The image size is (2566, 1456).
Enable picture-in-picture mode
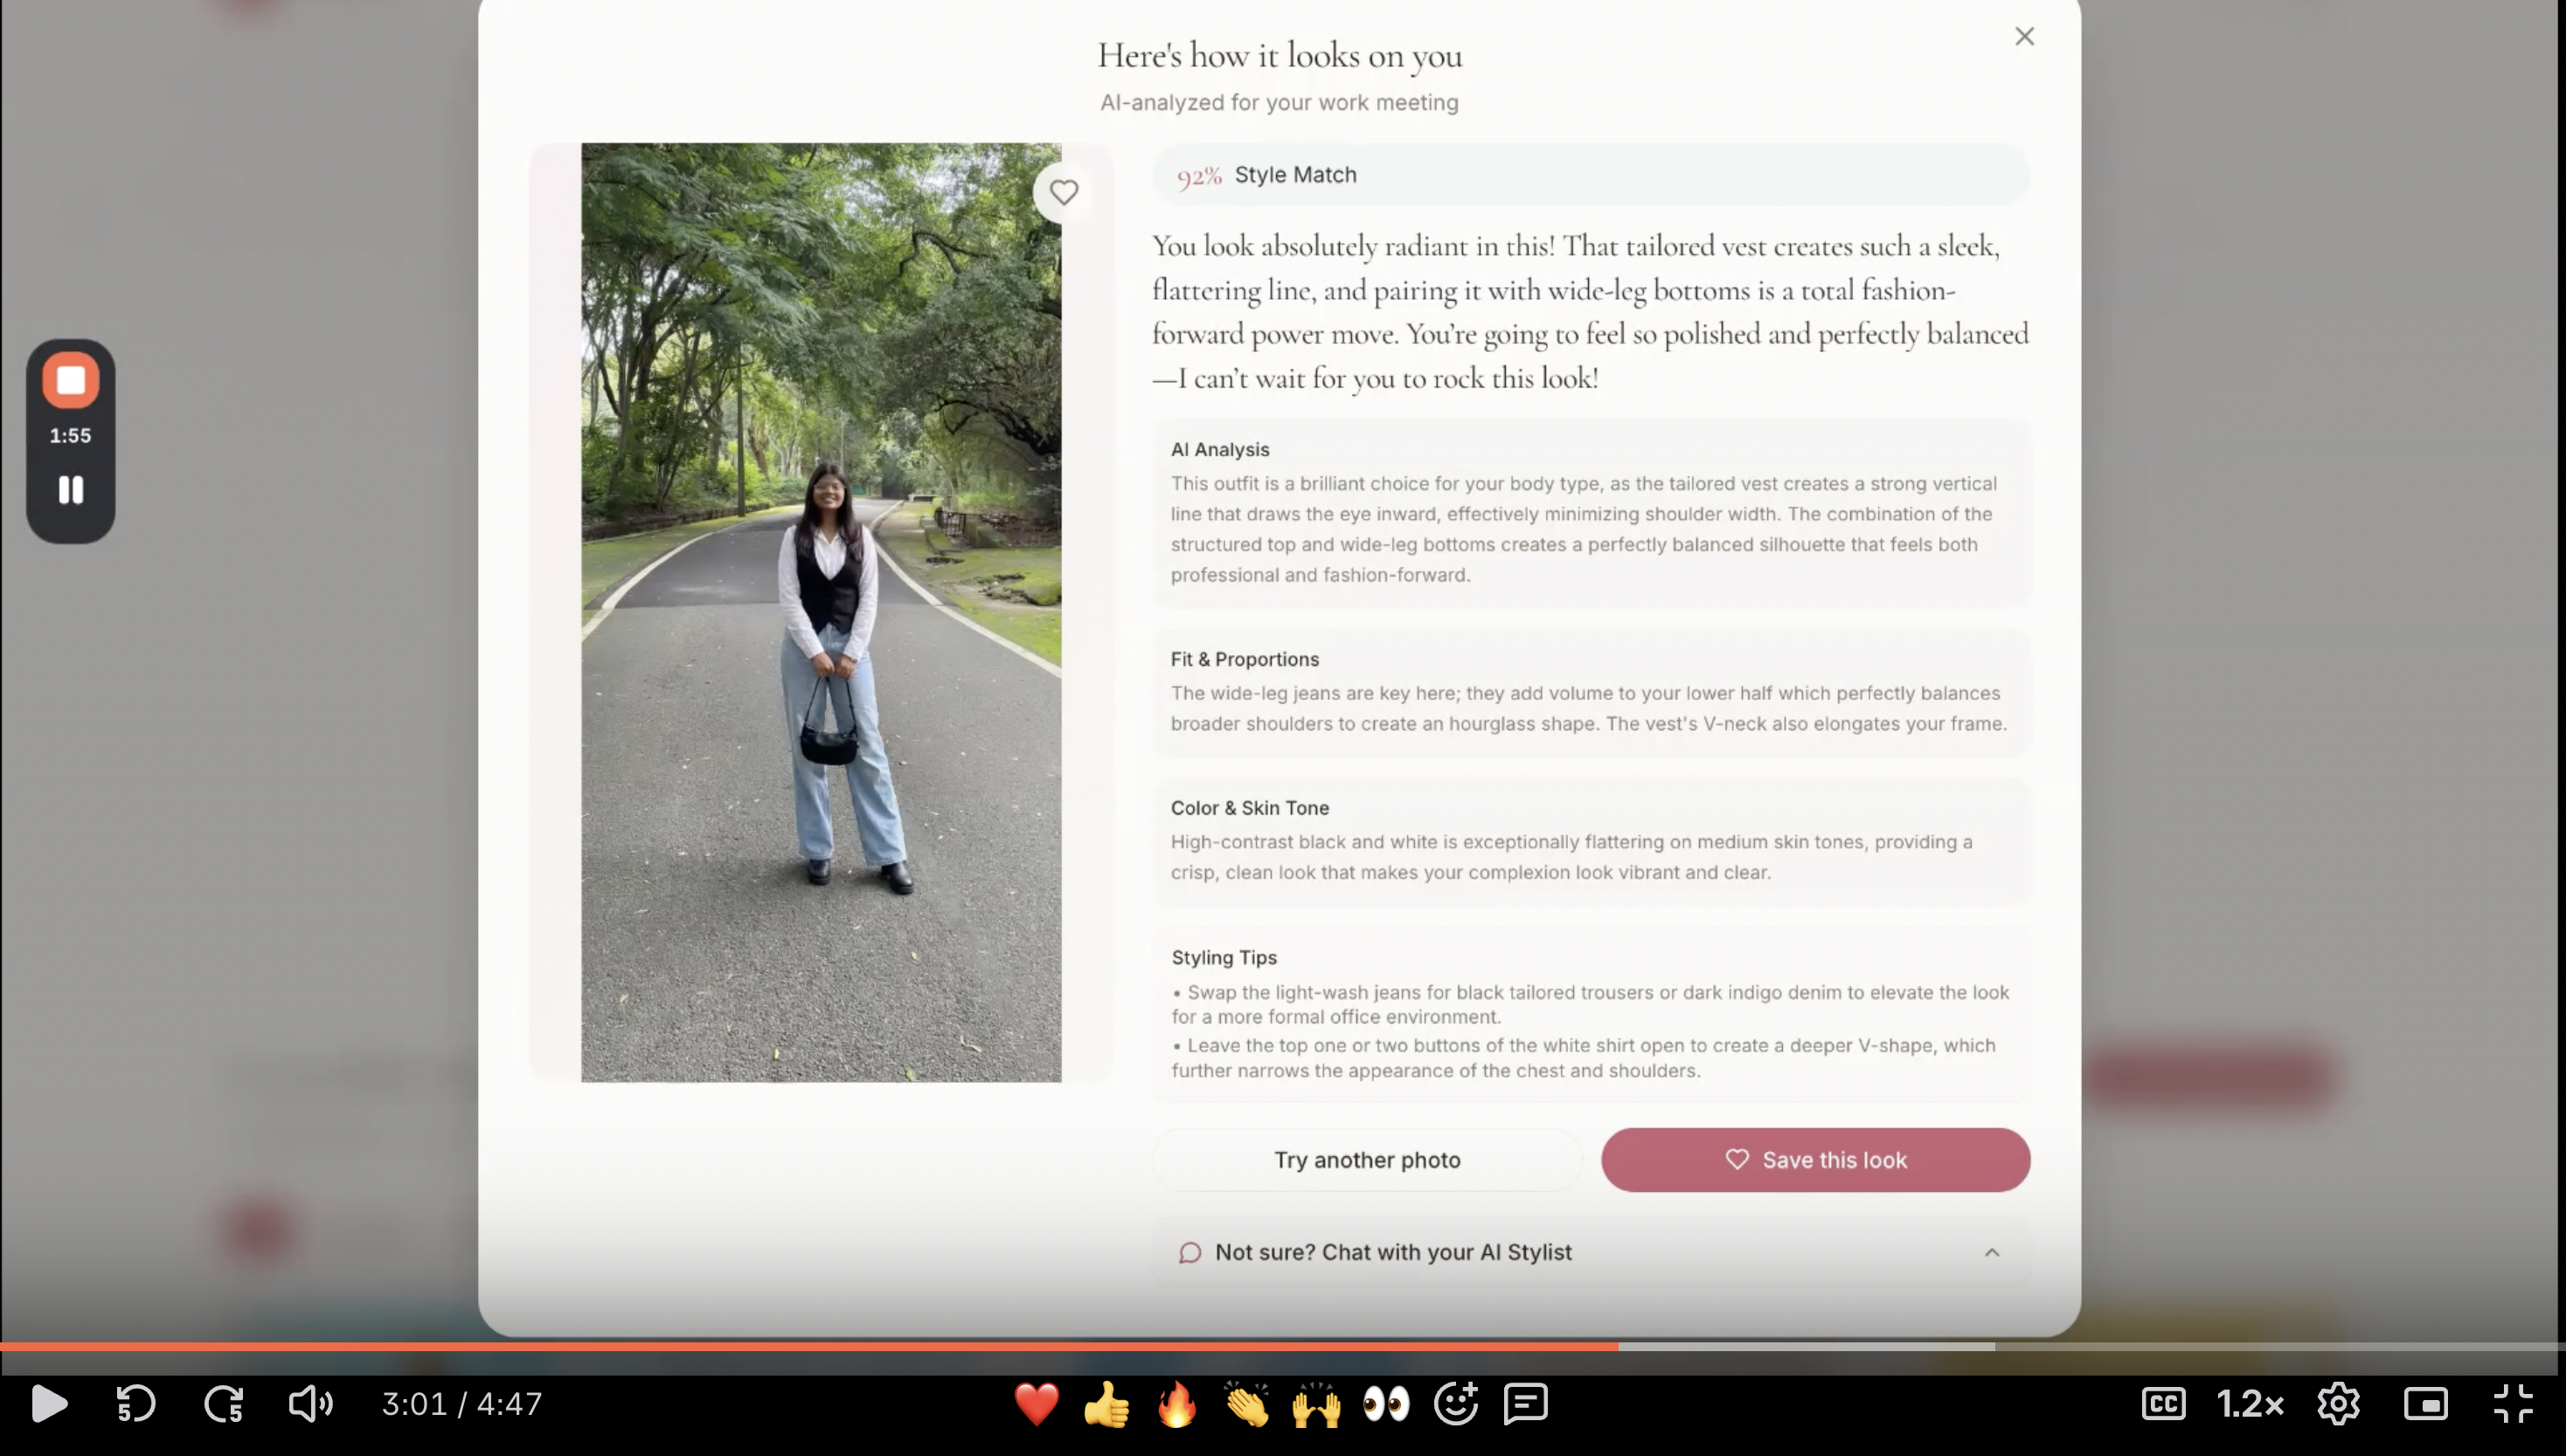pyautogui.click(x=2426, y=1403)
